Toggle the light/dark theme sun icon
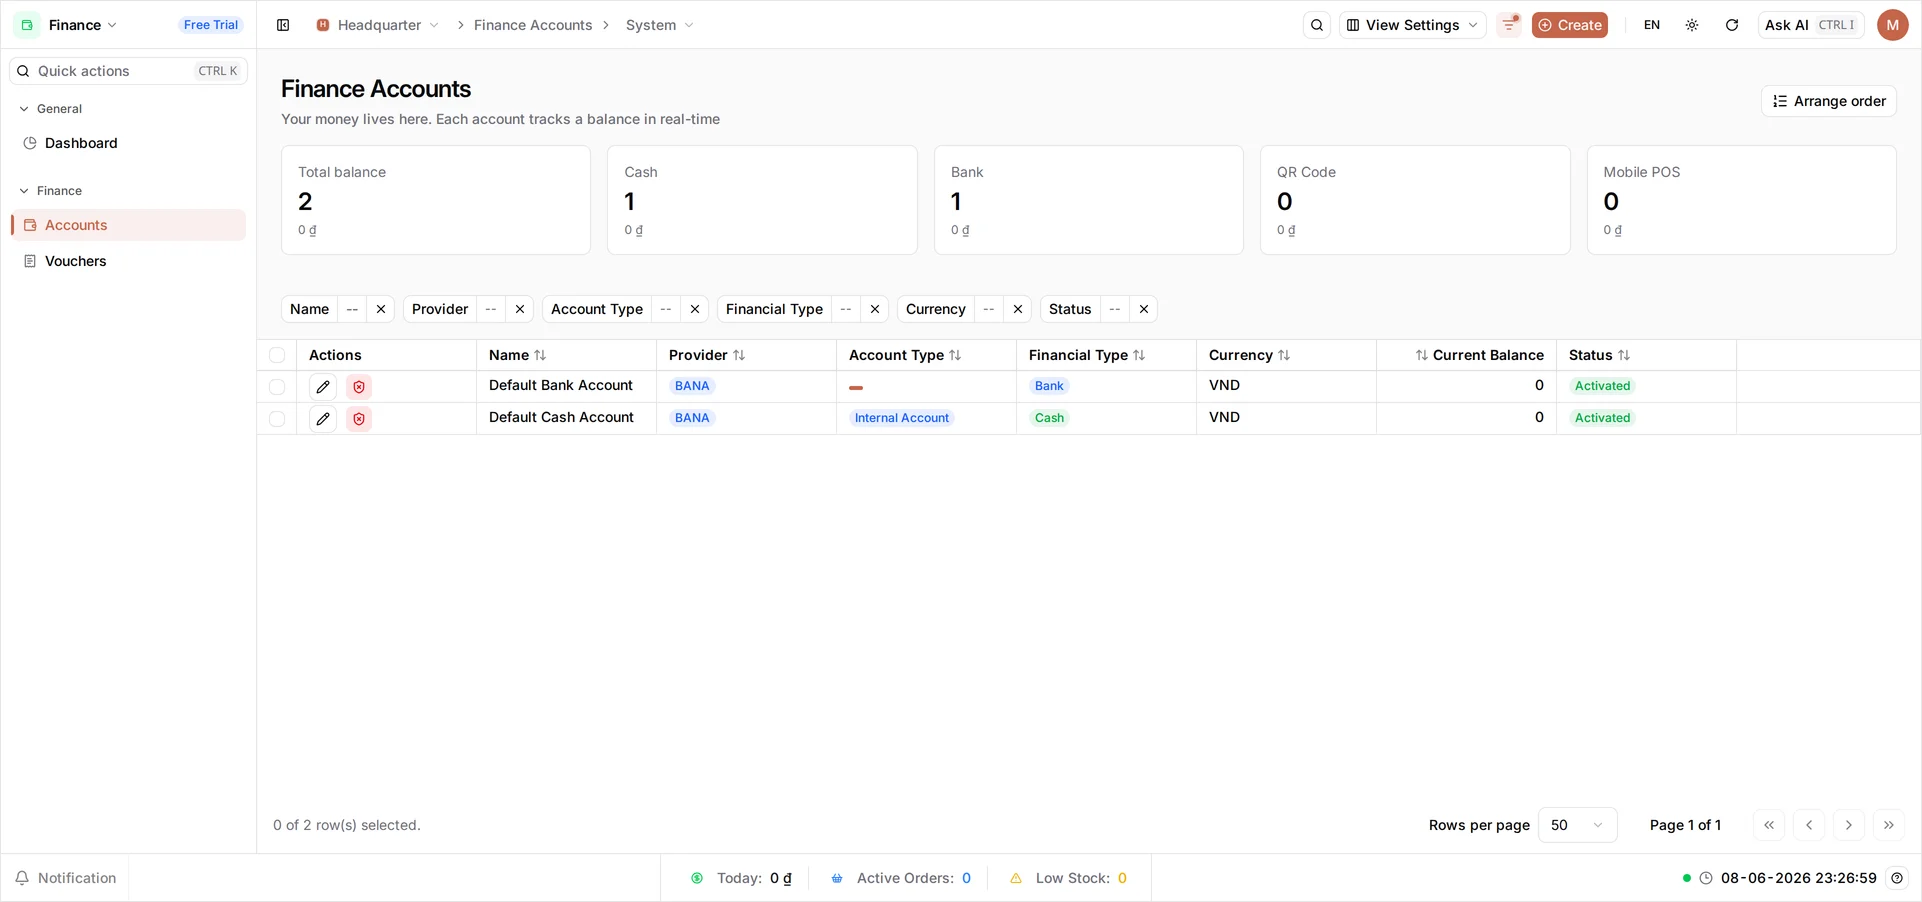 (x=1692, y=25)
